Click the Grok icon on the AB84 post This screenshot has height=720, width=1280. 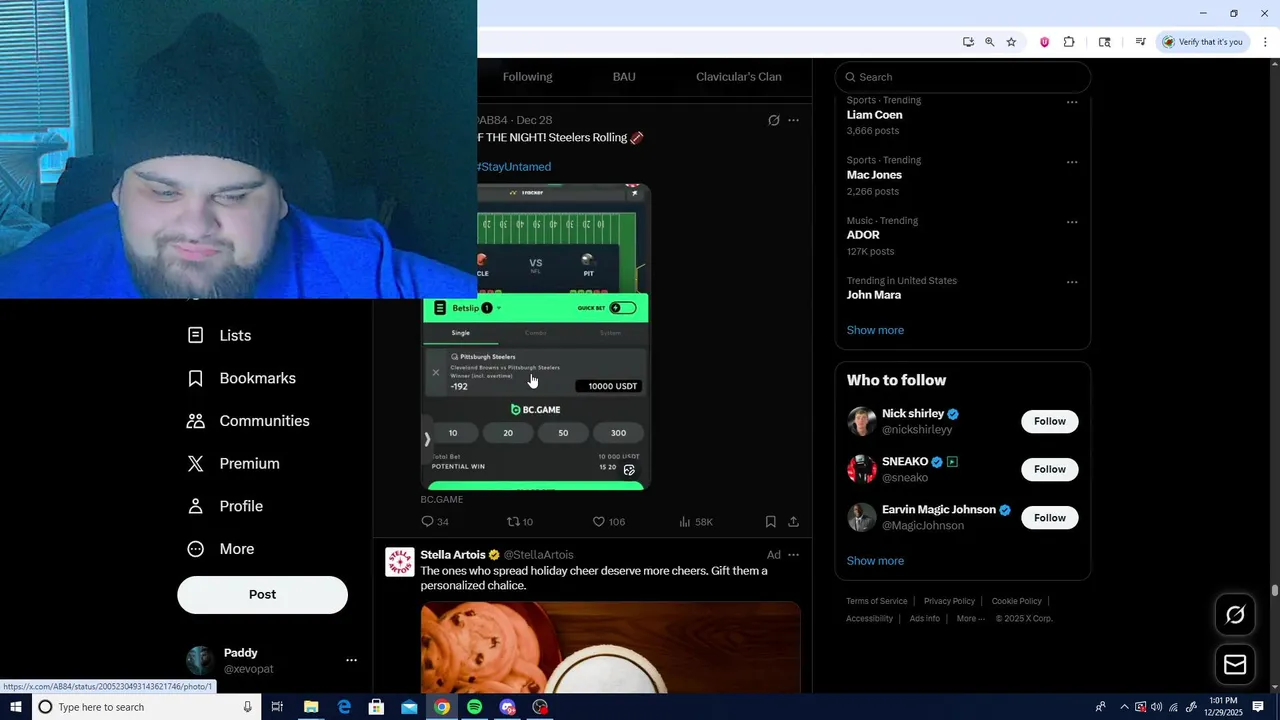773,120
